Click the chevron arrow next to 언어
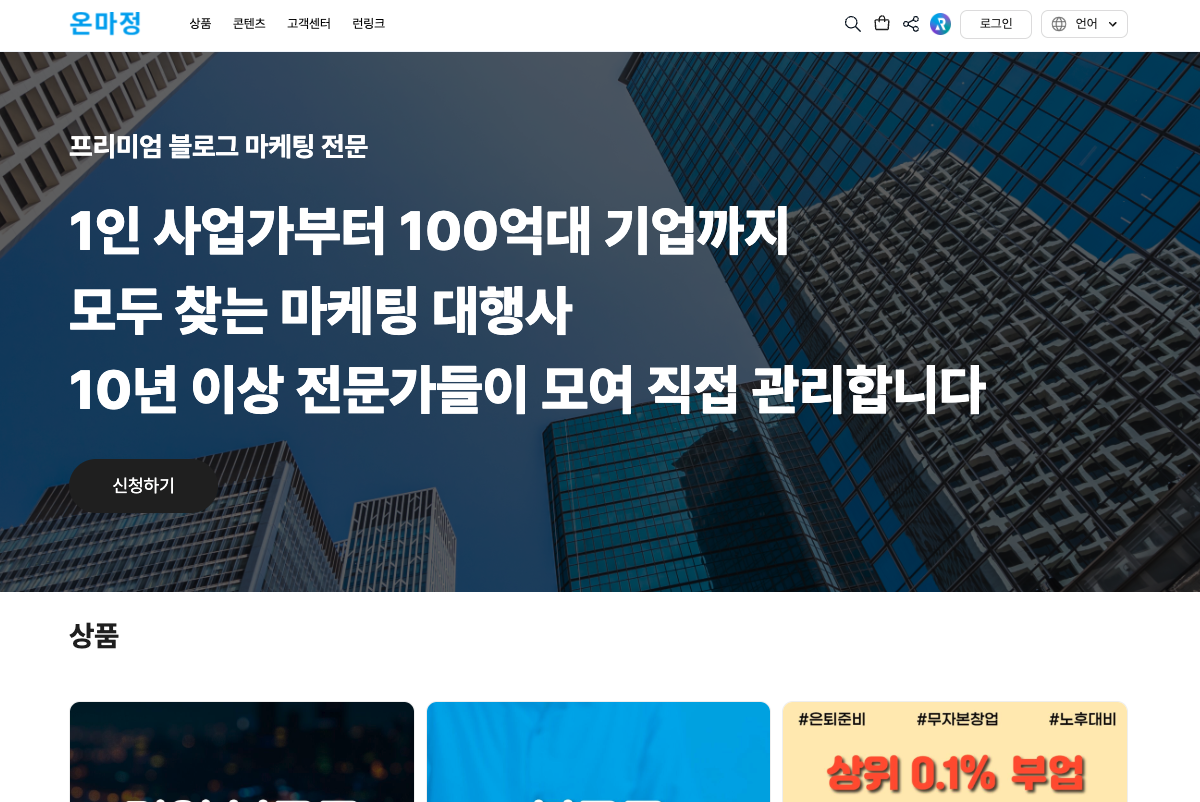 pyautogui.click(x=1112, y=24)
